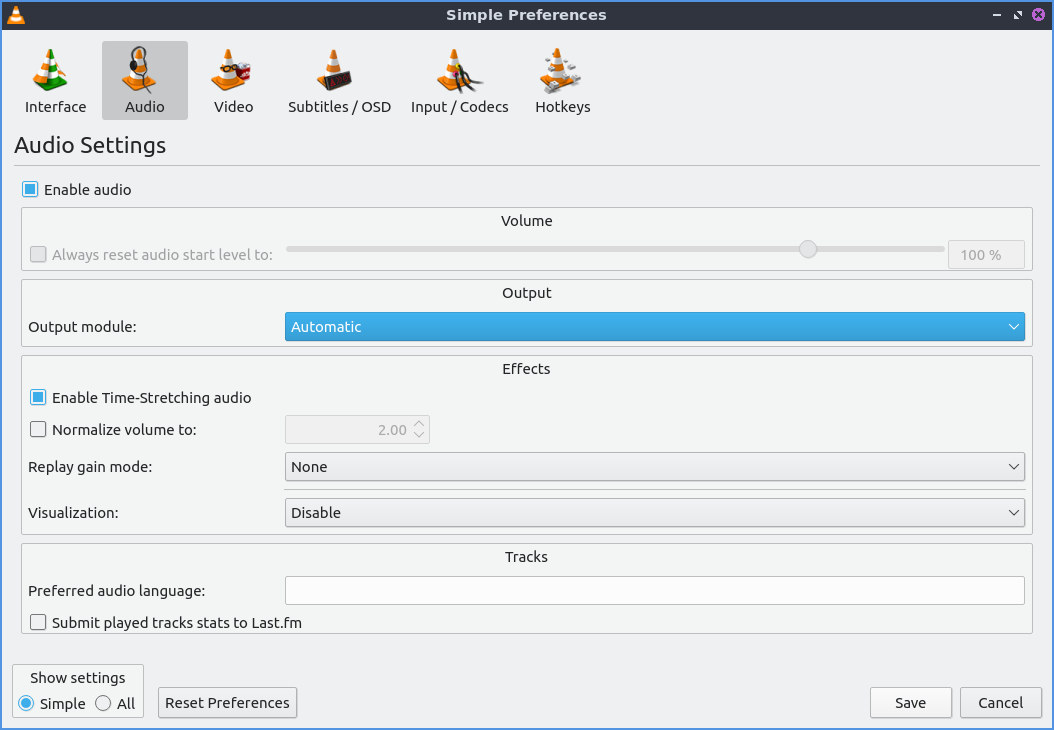Open Subtitles / OSD preferences icon
The height and width of the screenshot is (730, 1054).
click(339, 72)
